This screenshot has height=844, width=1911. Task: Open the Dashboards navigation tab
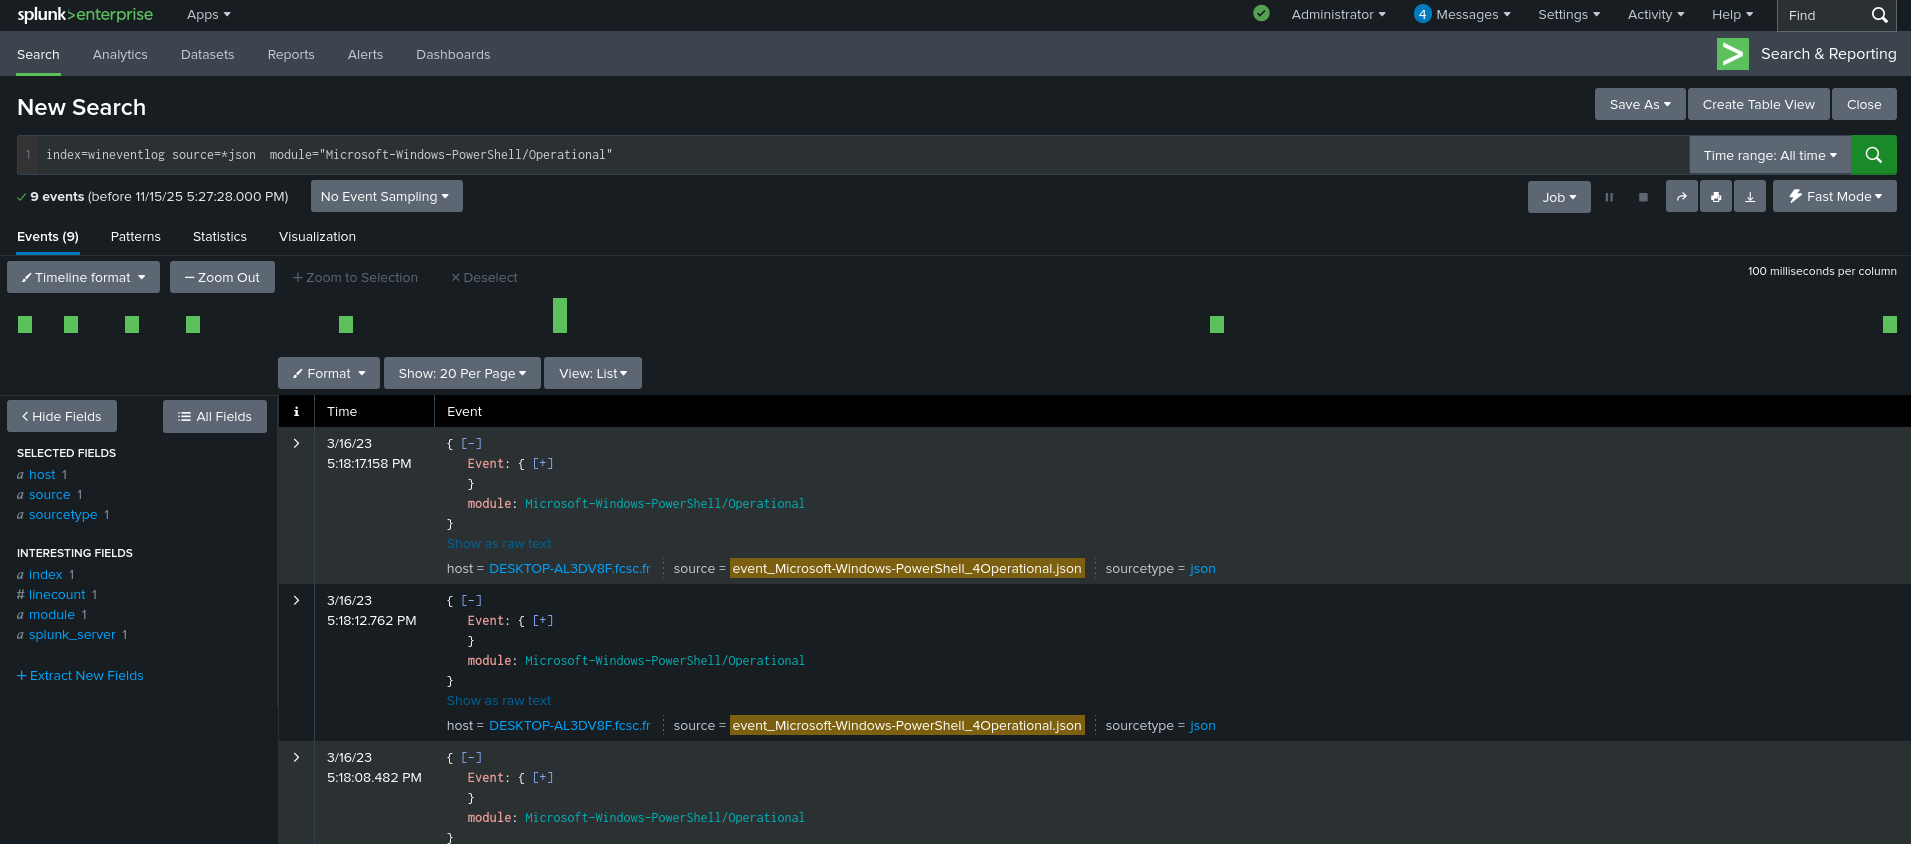pos(453,55)
